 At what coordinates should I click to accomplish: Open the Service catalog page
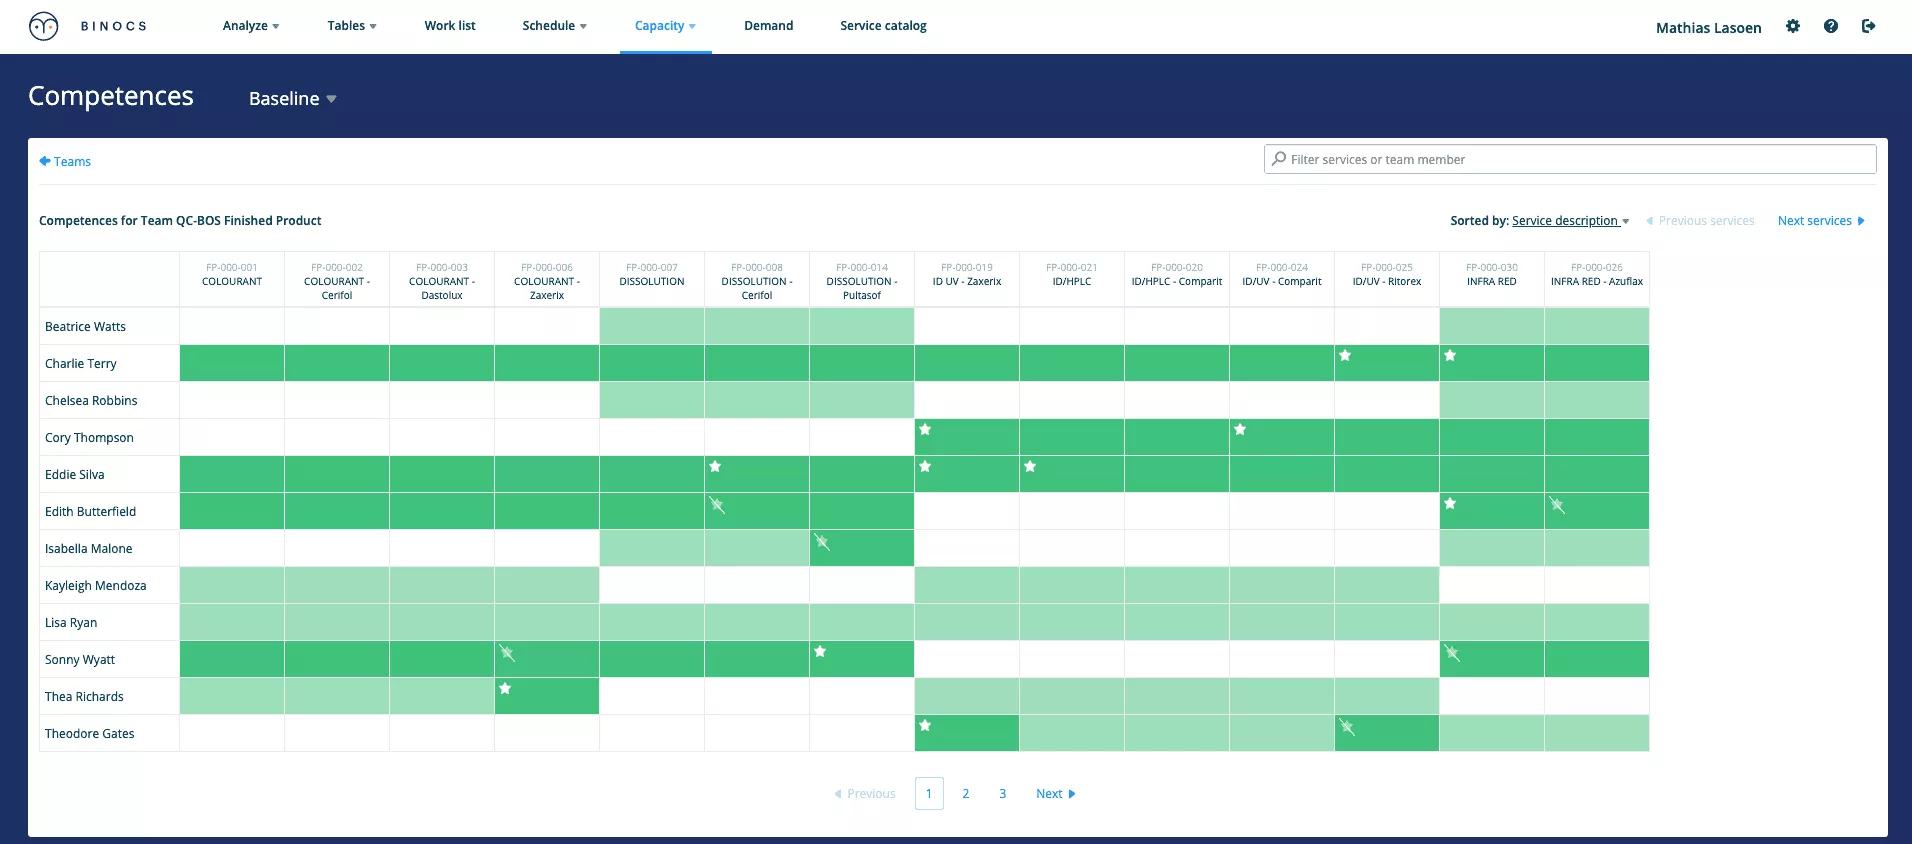pyautogui.click(x=883, y=26)
